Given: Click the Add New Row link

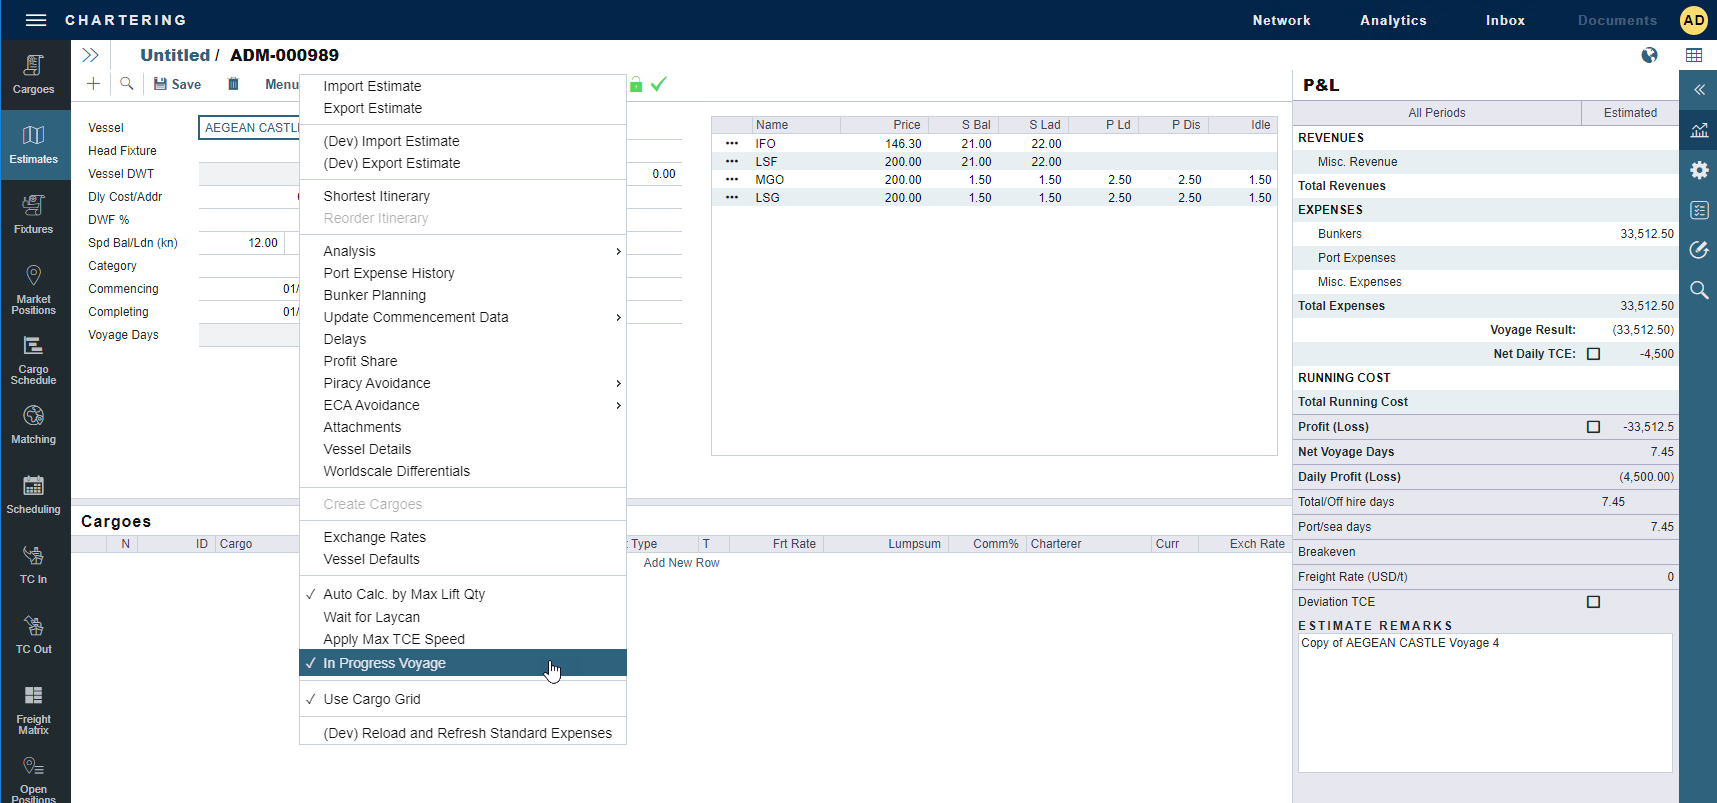Looking at the screenshot, I should [x=681, y=563].
